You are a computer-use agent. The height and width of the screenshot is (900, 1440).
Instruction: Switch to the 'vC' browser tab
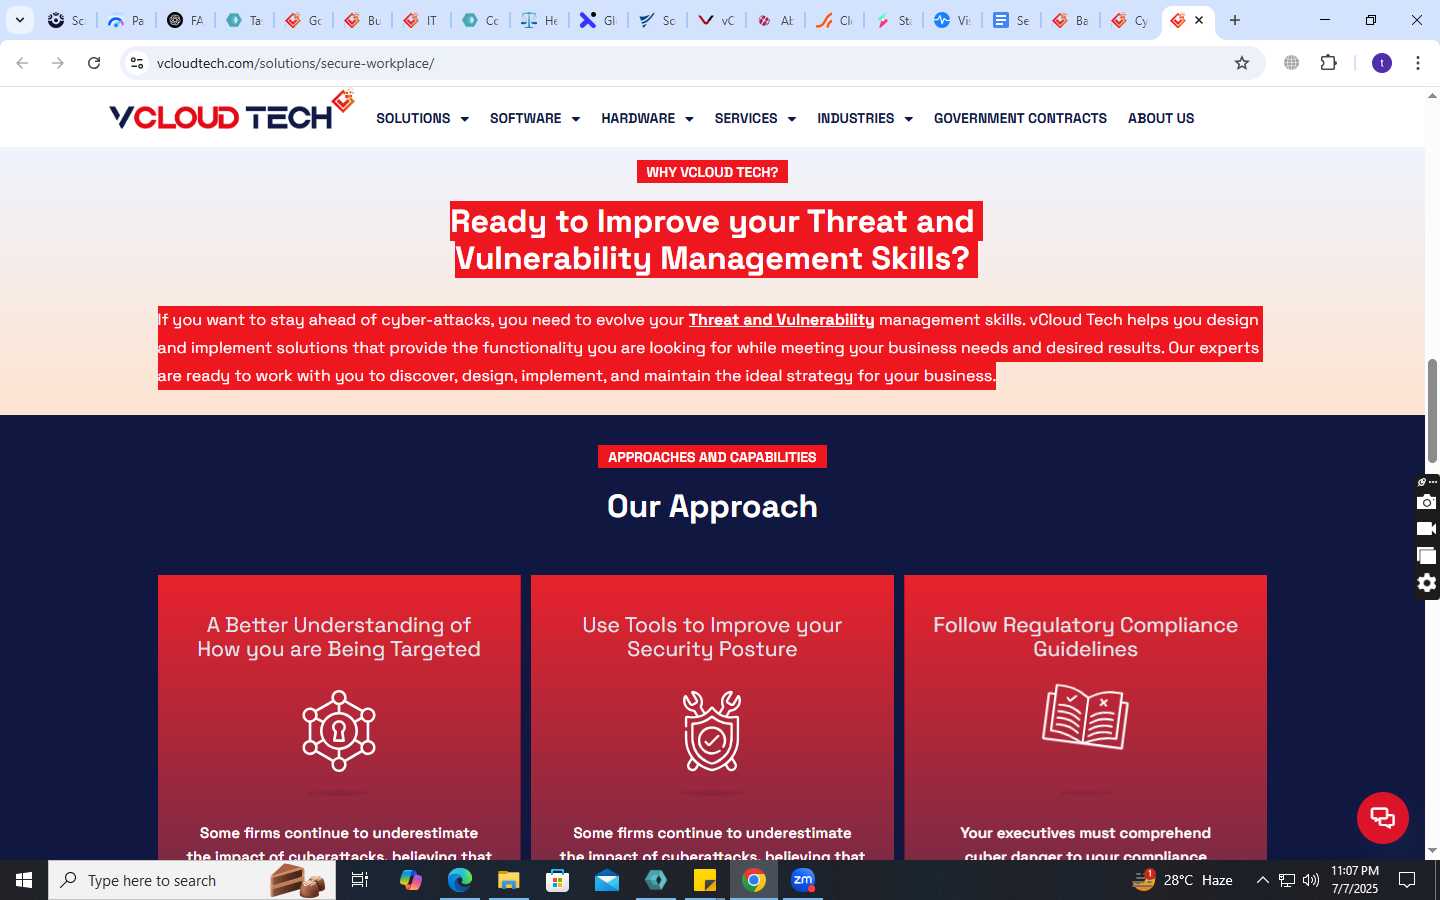716,20
